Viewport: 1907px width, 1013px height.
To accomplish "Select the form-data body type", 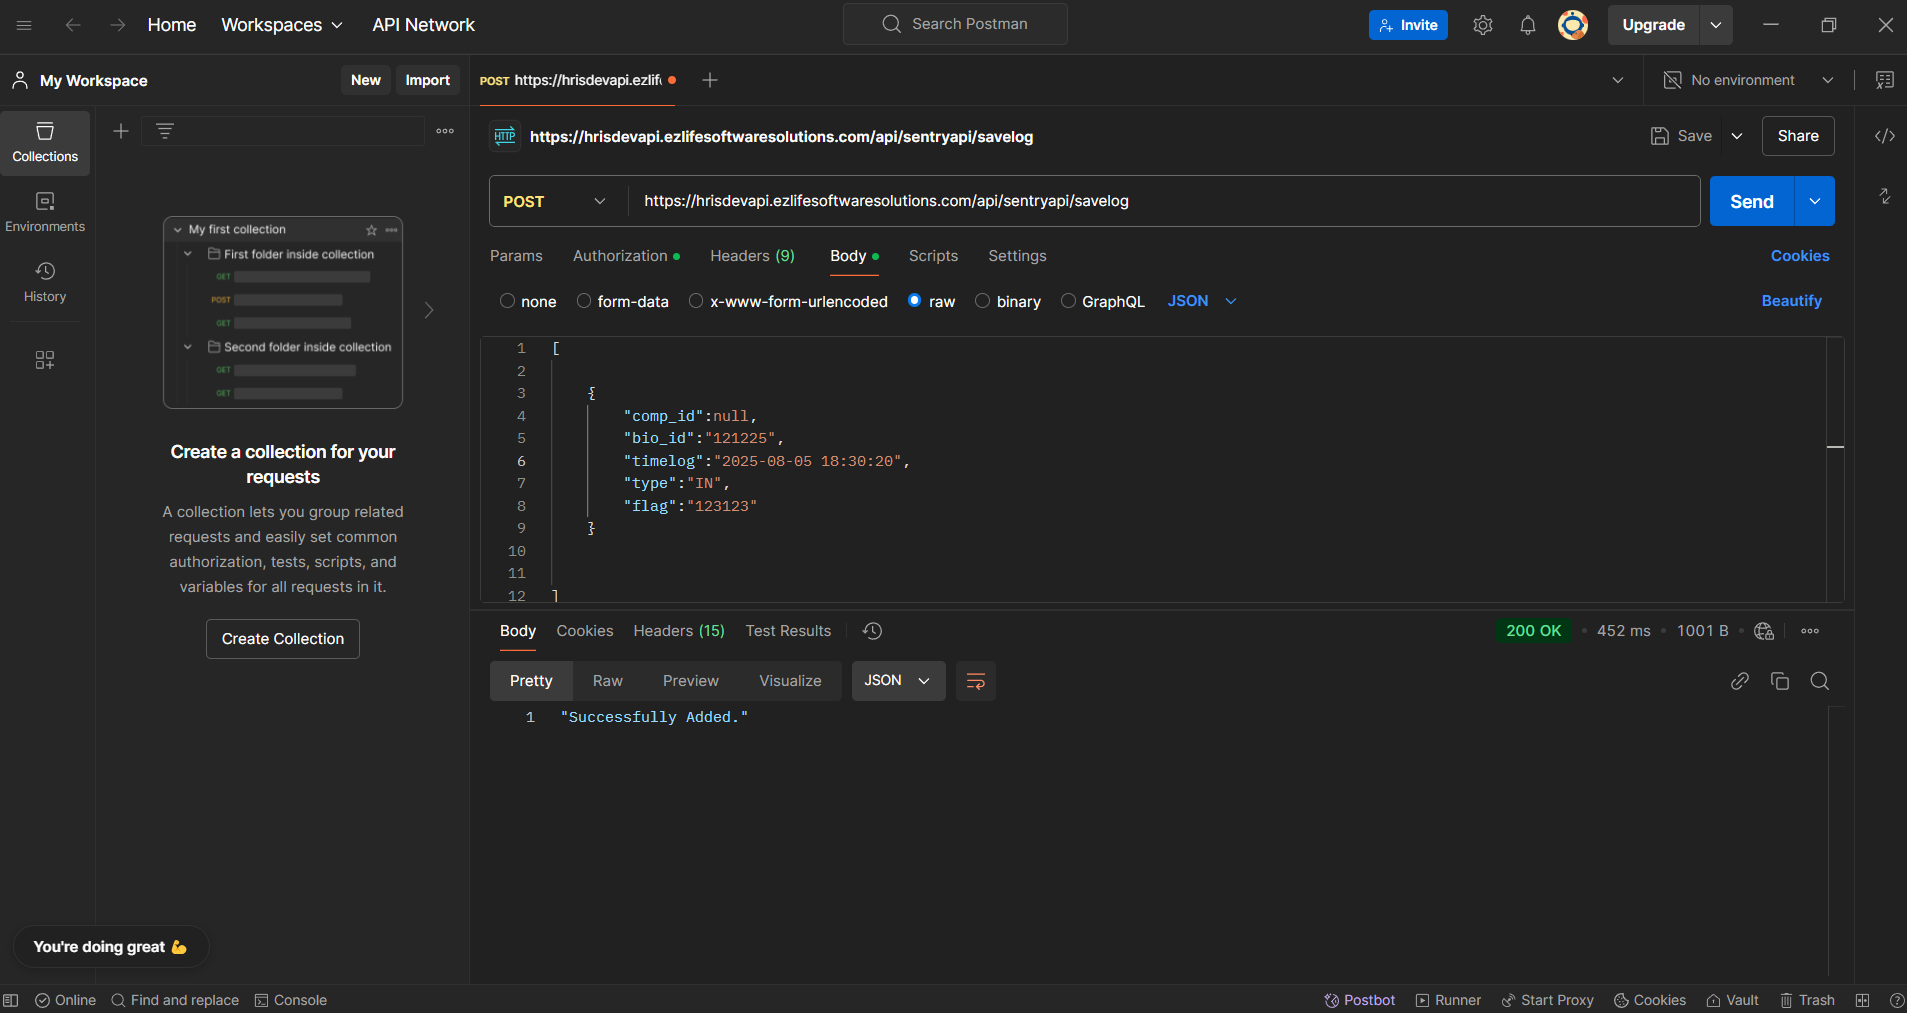I will (x=584, y=301).
